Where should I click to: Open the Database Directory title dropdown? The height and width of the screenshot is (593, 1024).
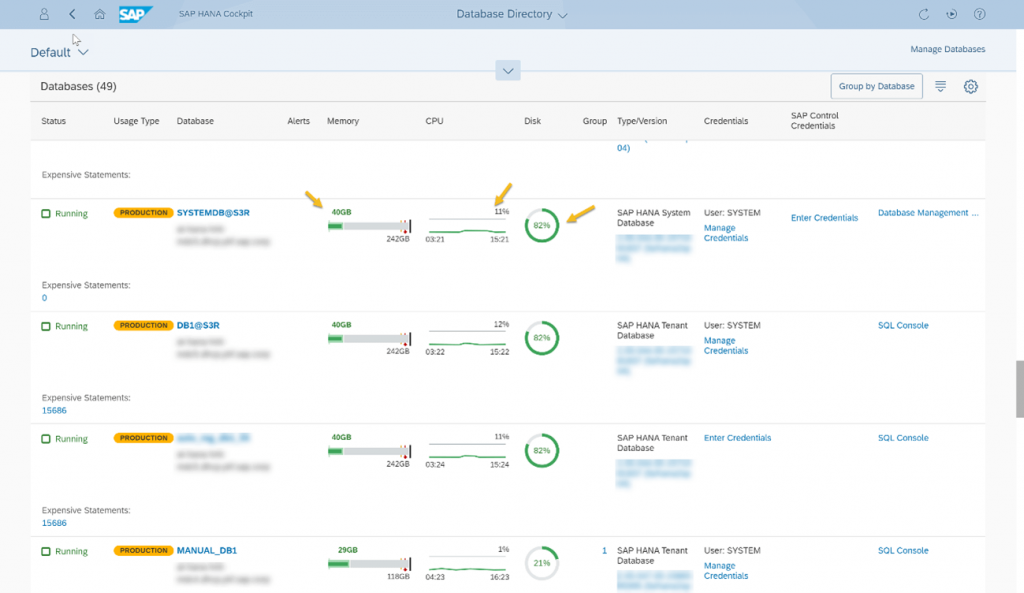pyautogui.click(x=511, y=14)
